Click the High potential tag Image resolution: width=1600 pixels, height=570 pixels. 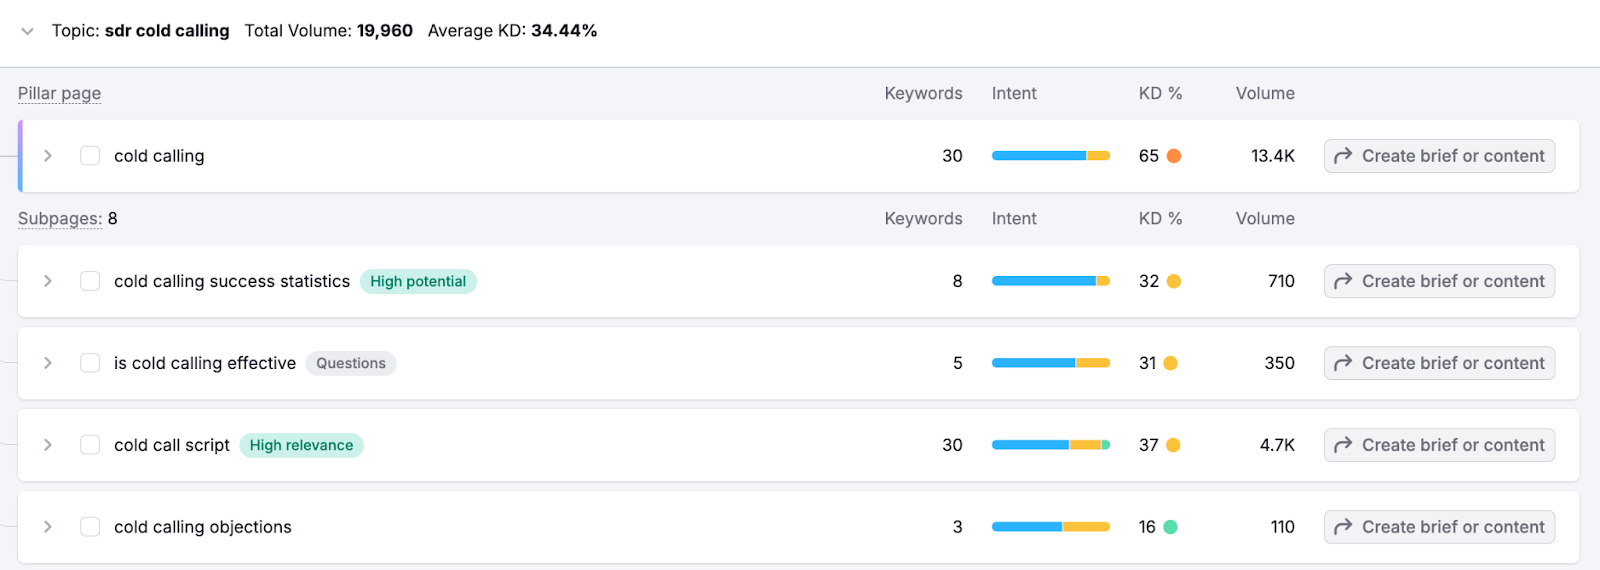(418, 281)
